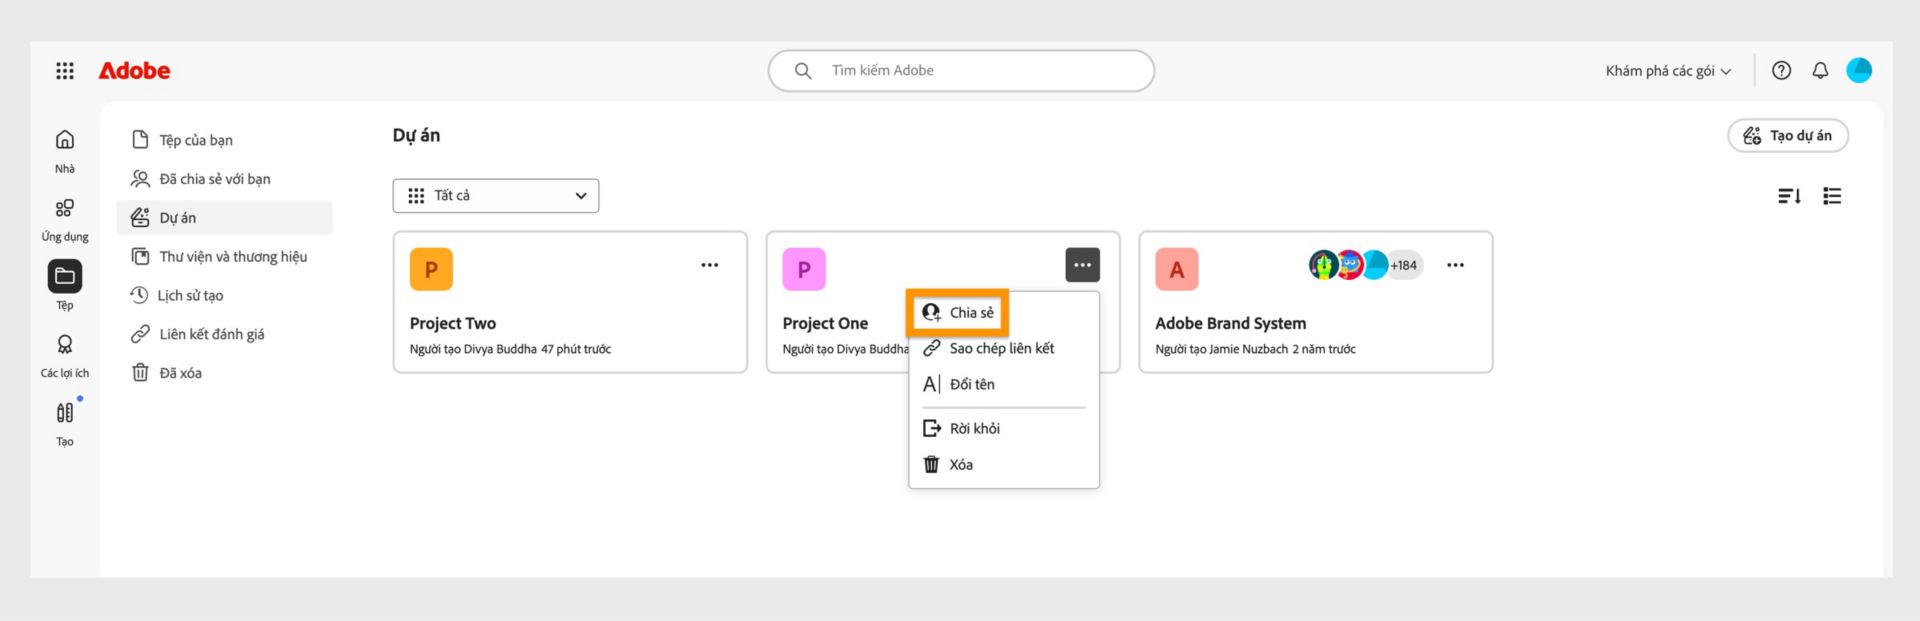
Task: Click the first collaborator avatar on Adobe Brand System
Action: click(x=1323, y=265)
